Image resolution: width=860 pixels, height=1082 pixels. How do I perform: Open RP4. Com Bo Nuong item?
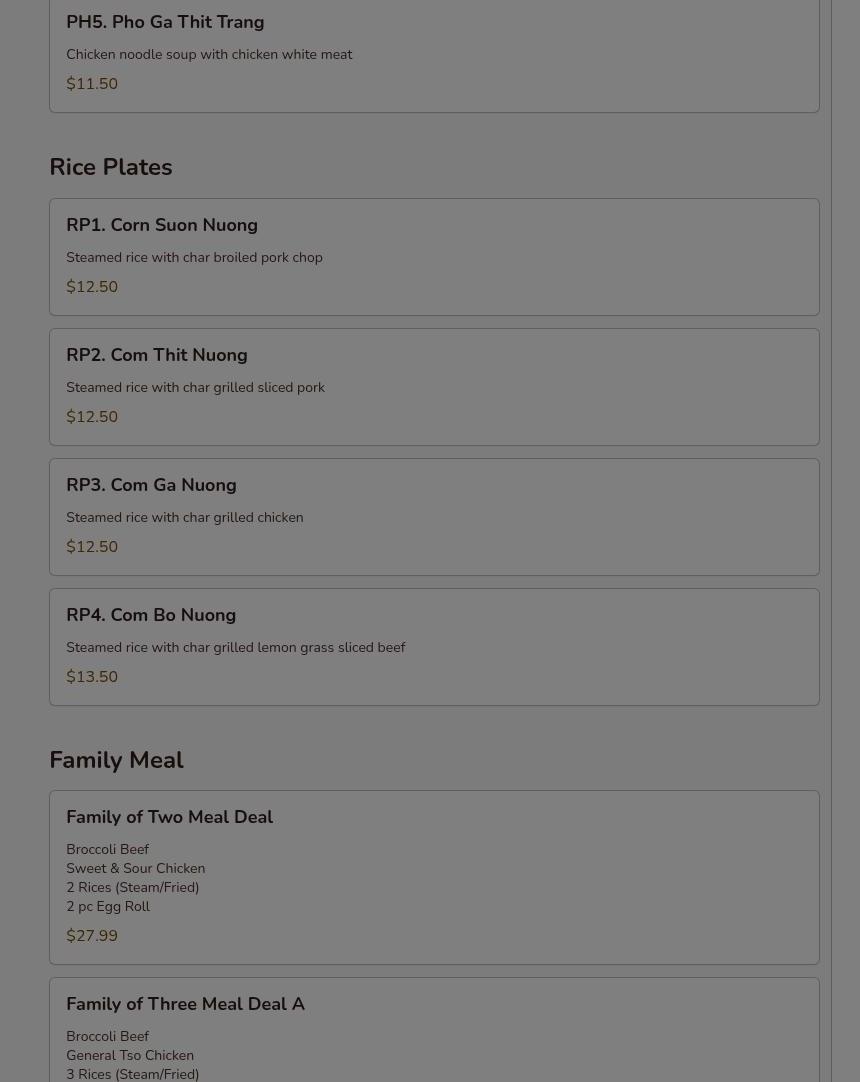[x=434, y=647]
